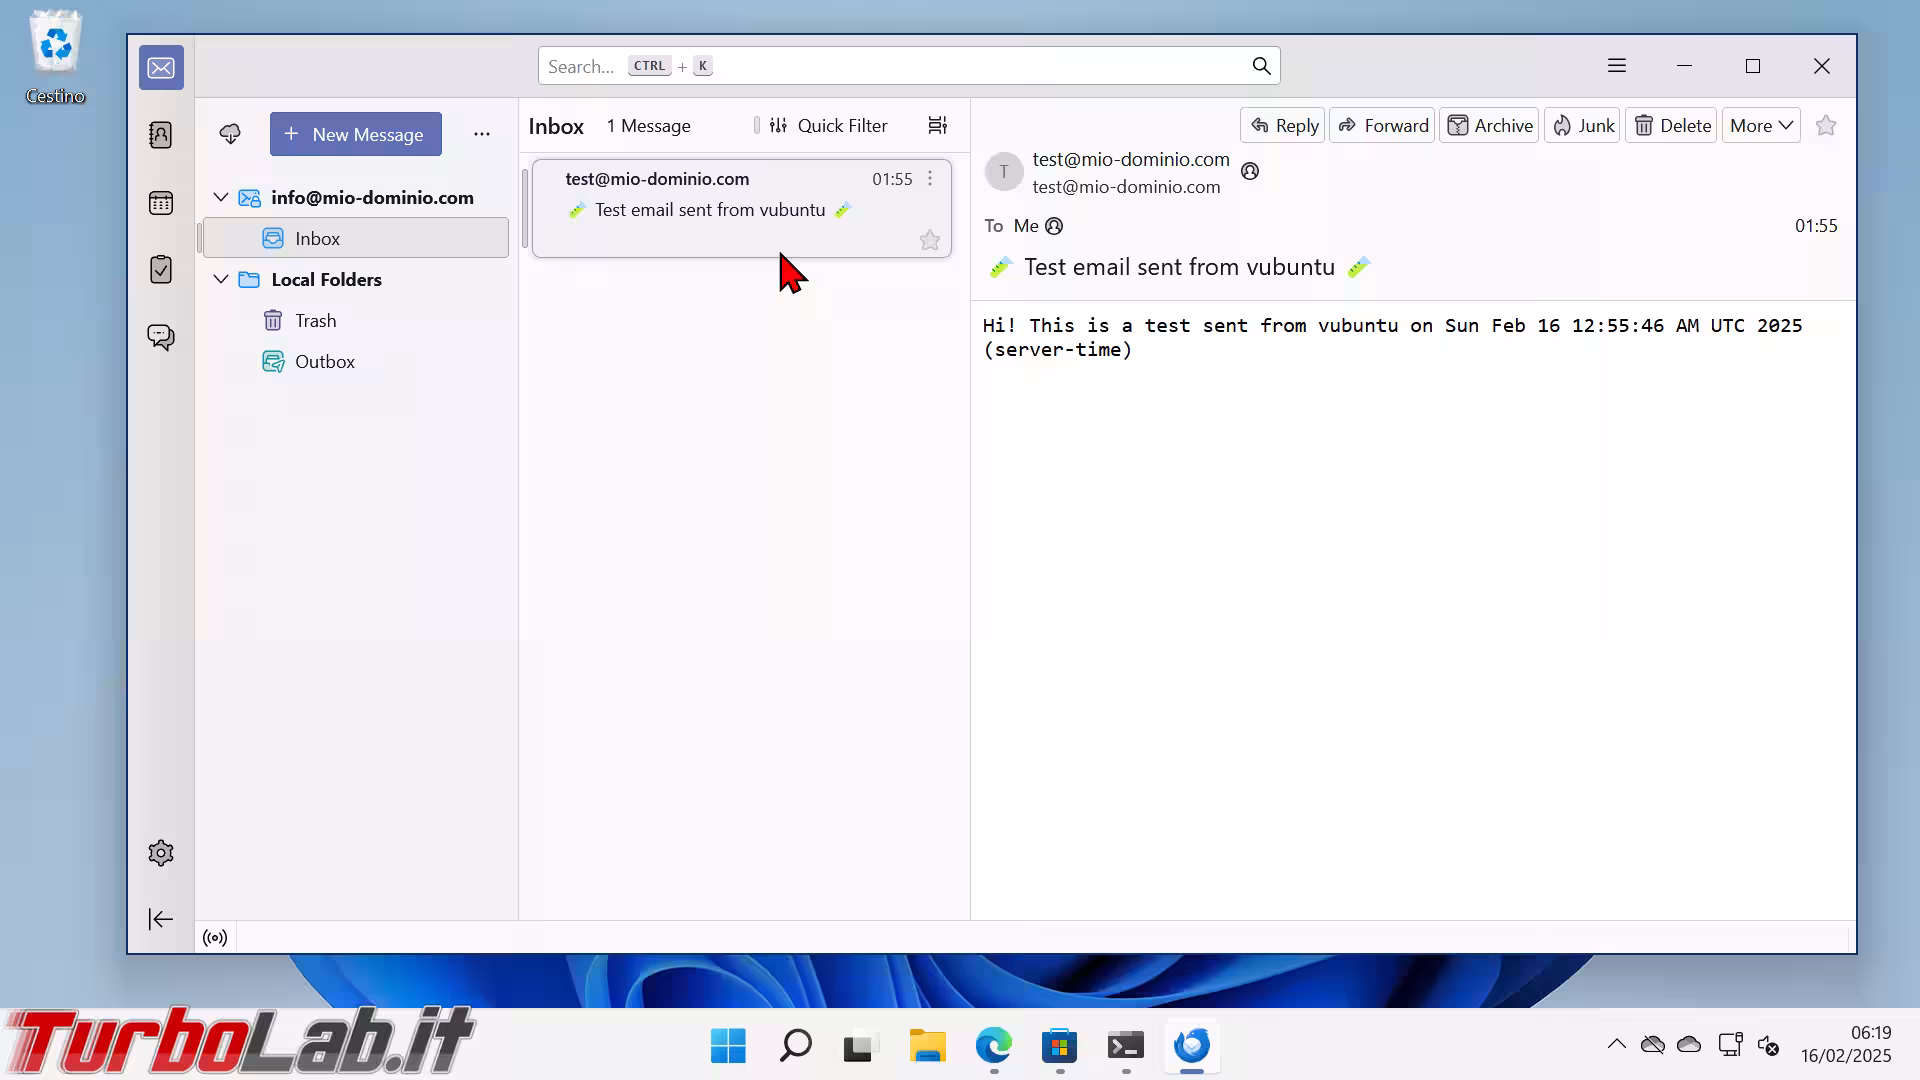Open the More actions dropdown
This screenshot has width=1920, height=1080.
click(x=1760, y=125)
